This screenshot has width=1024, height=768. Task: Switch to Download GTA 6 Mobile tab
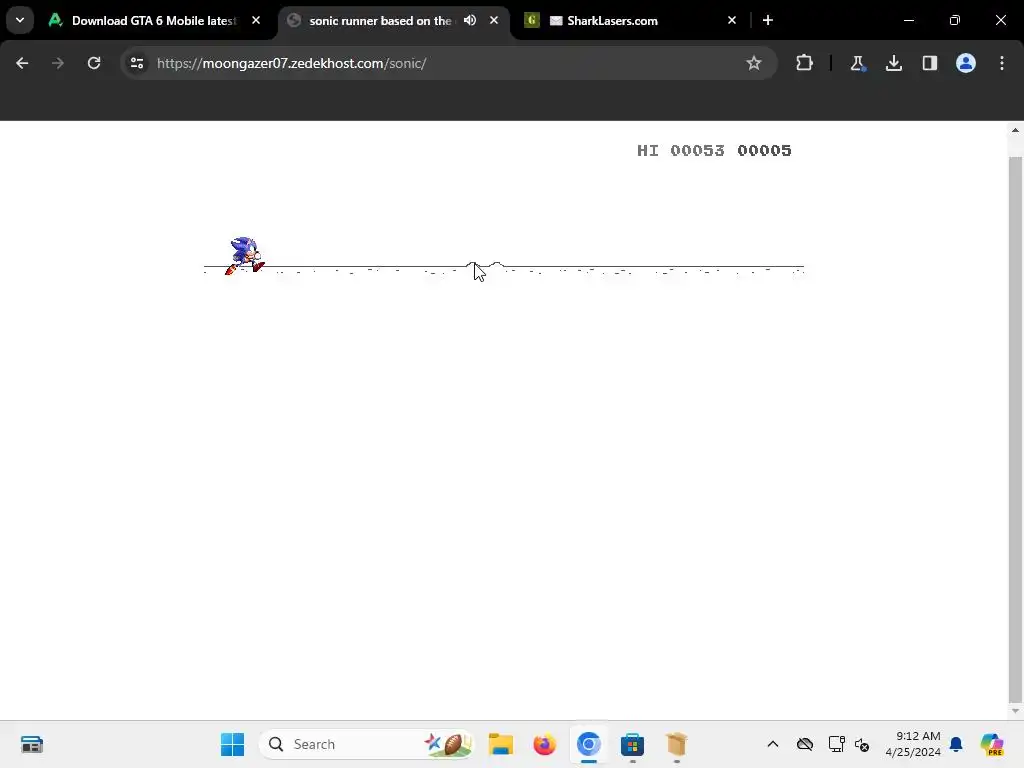[153, 21]
